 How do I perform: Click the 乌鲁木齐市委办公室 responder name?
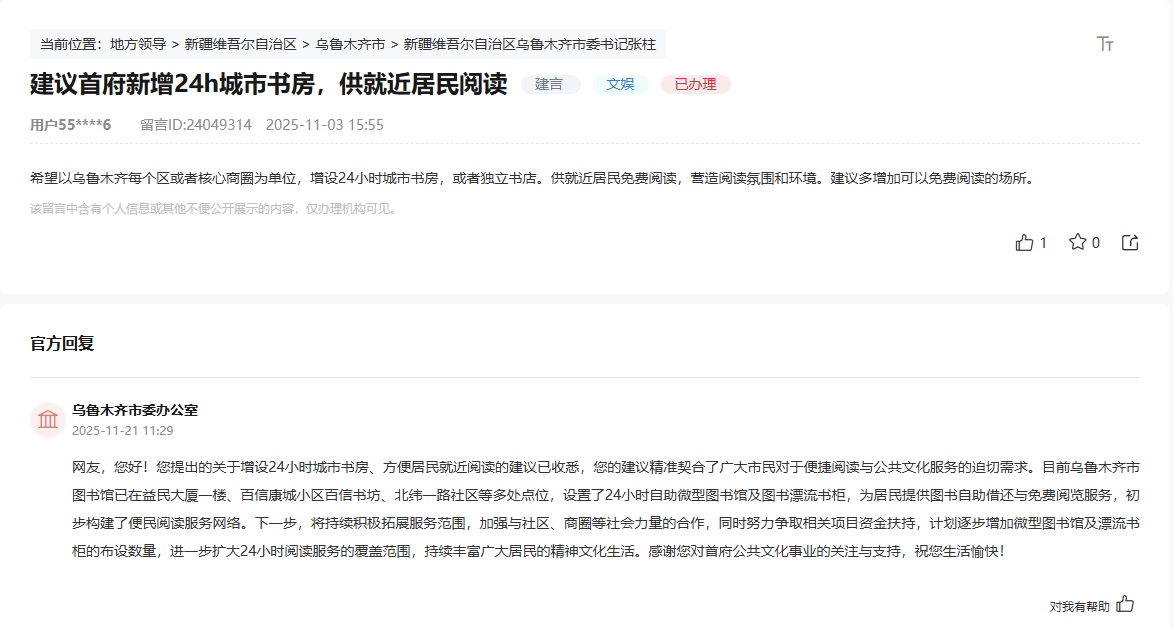[135, 411]
